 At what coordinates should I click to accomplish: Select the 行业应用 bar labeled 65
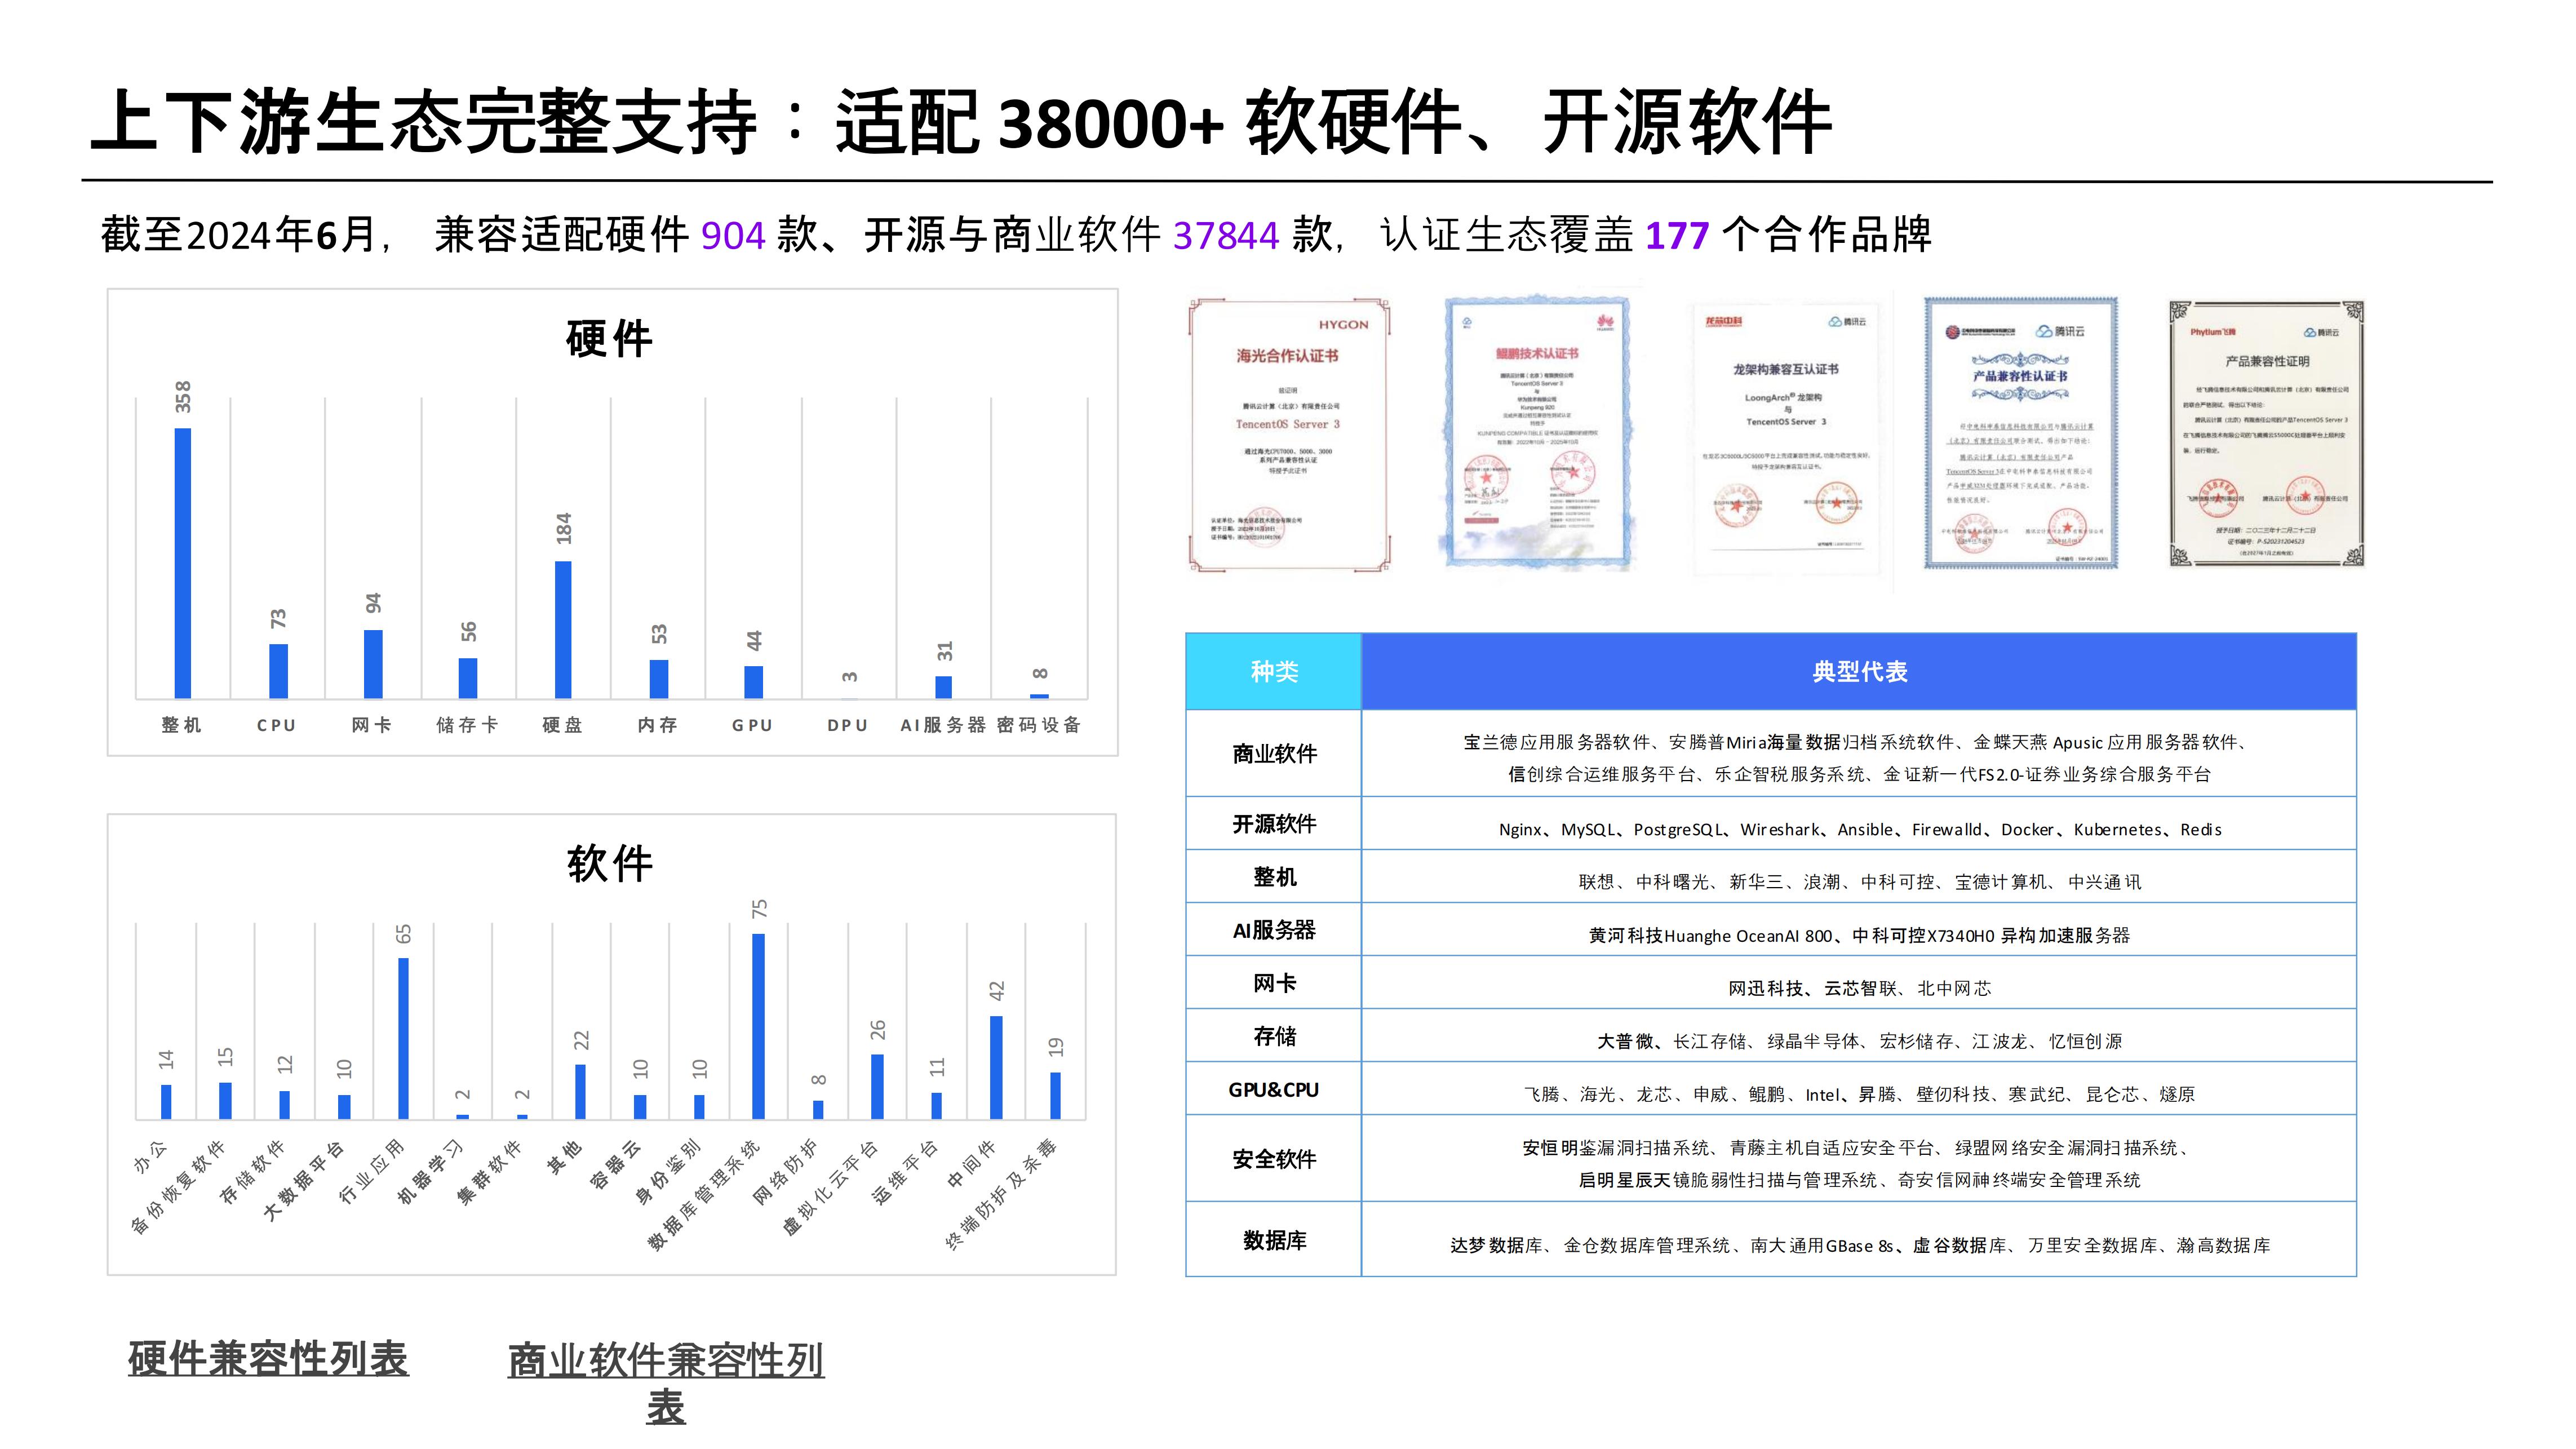[x=403, y=1038]
